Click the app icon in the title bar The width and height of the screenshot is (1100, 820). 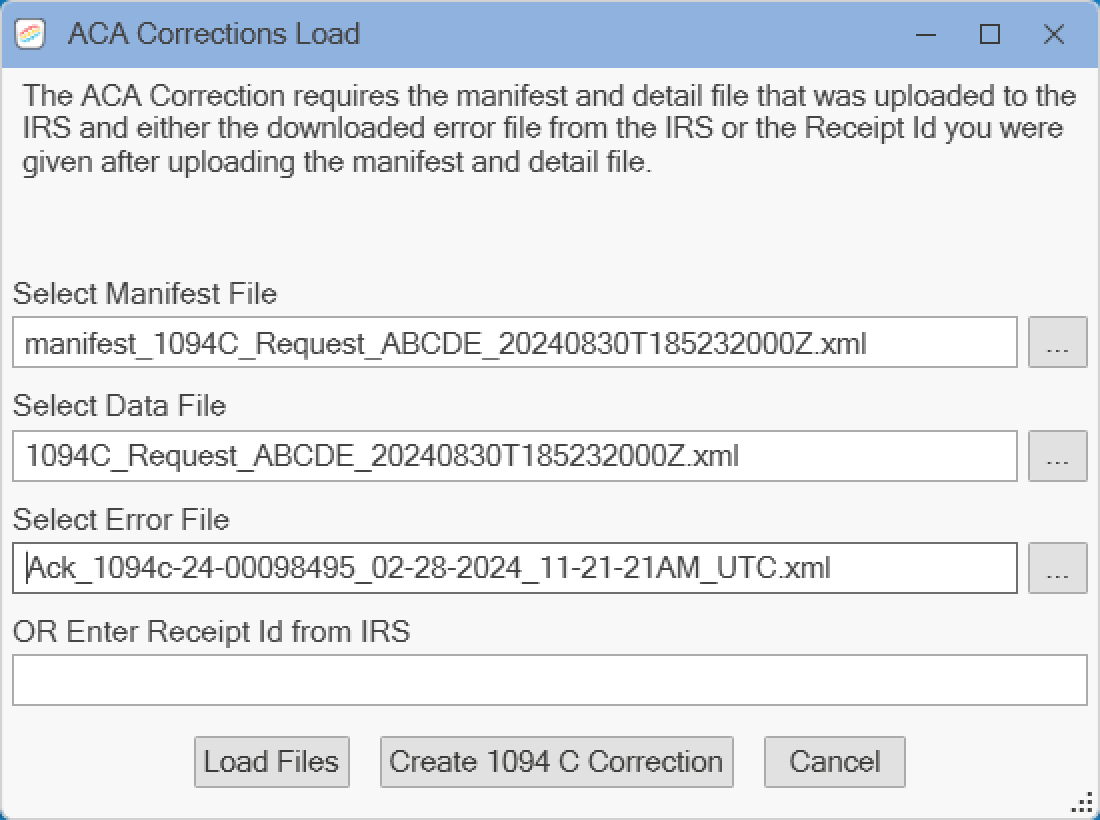pos(29,34)
